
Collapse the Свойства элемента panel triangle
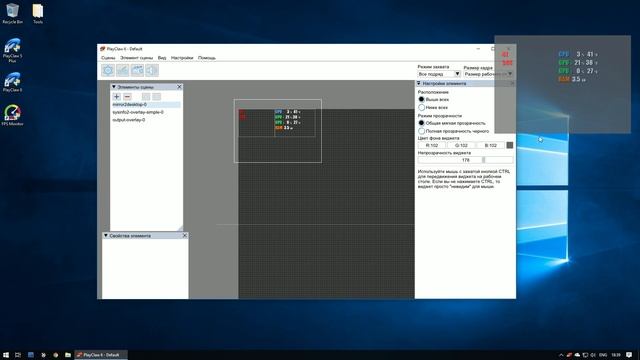point(106,236)
